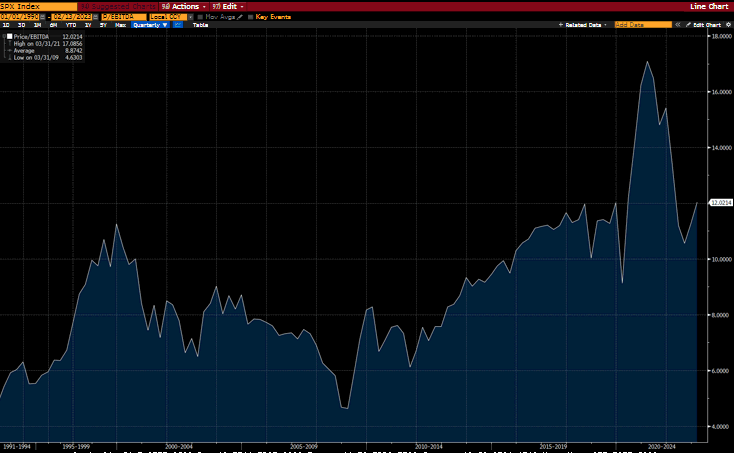Click the 16.0000 y-axis label
This screenshot has width=734, height=453.
(722, 92)
